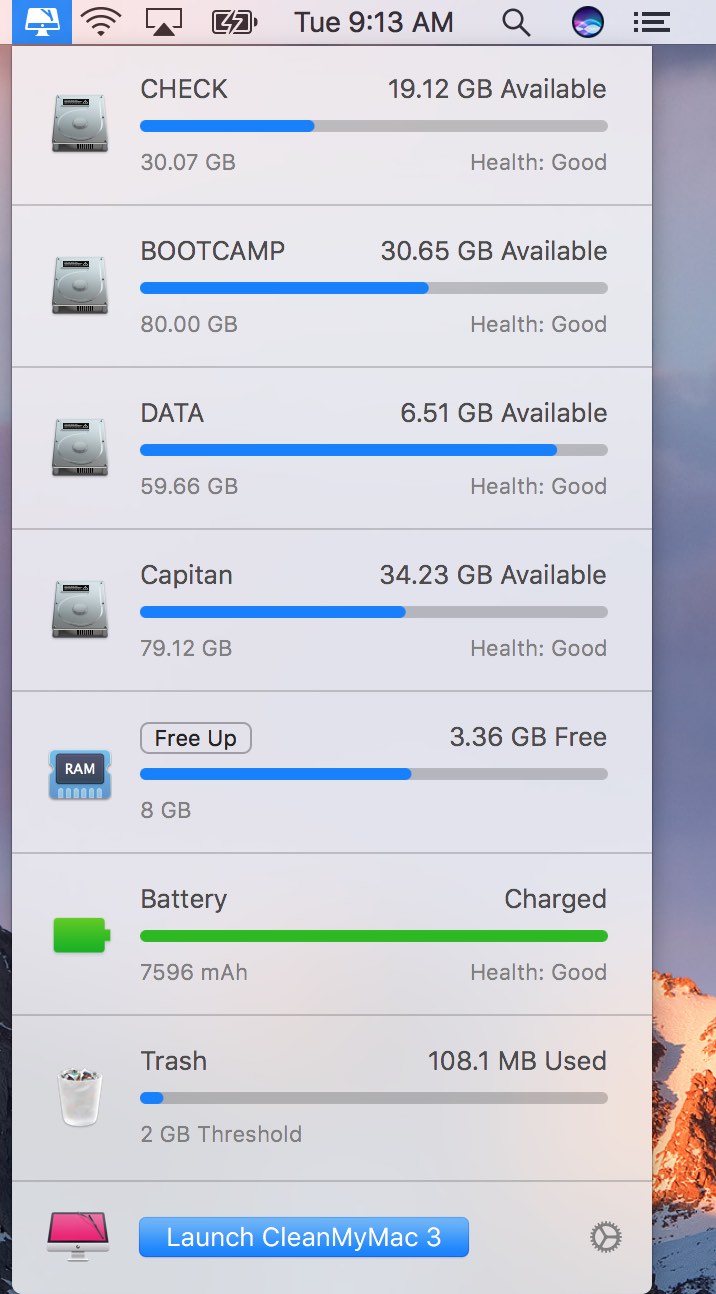Select the DATA drive icon
The image size is (716, 1294).
click(x=80, y=448)
